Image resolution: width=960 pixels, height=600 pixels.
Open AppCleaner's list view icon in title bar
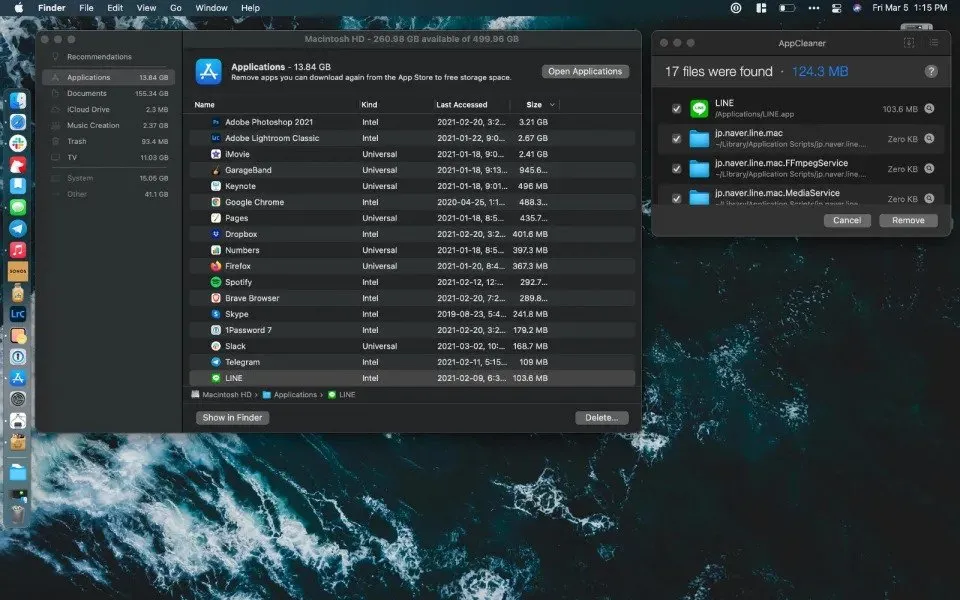934,43
